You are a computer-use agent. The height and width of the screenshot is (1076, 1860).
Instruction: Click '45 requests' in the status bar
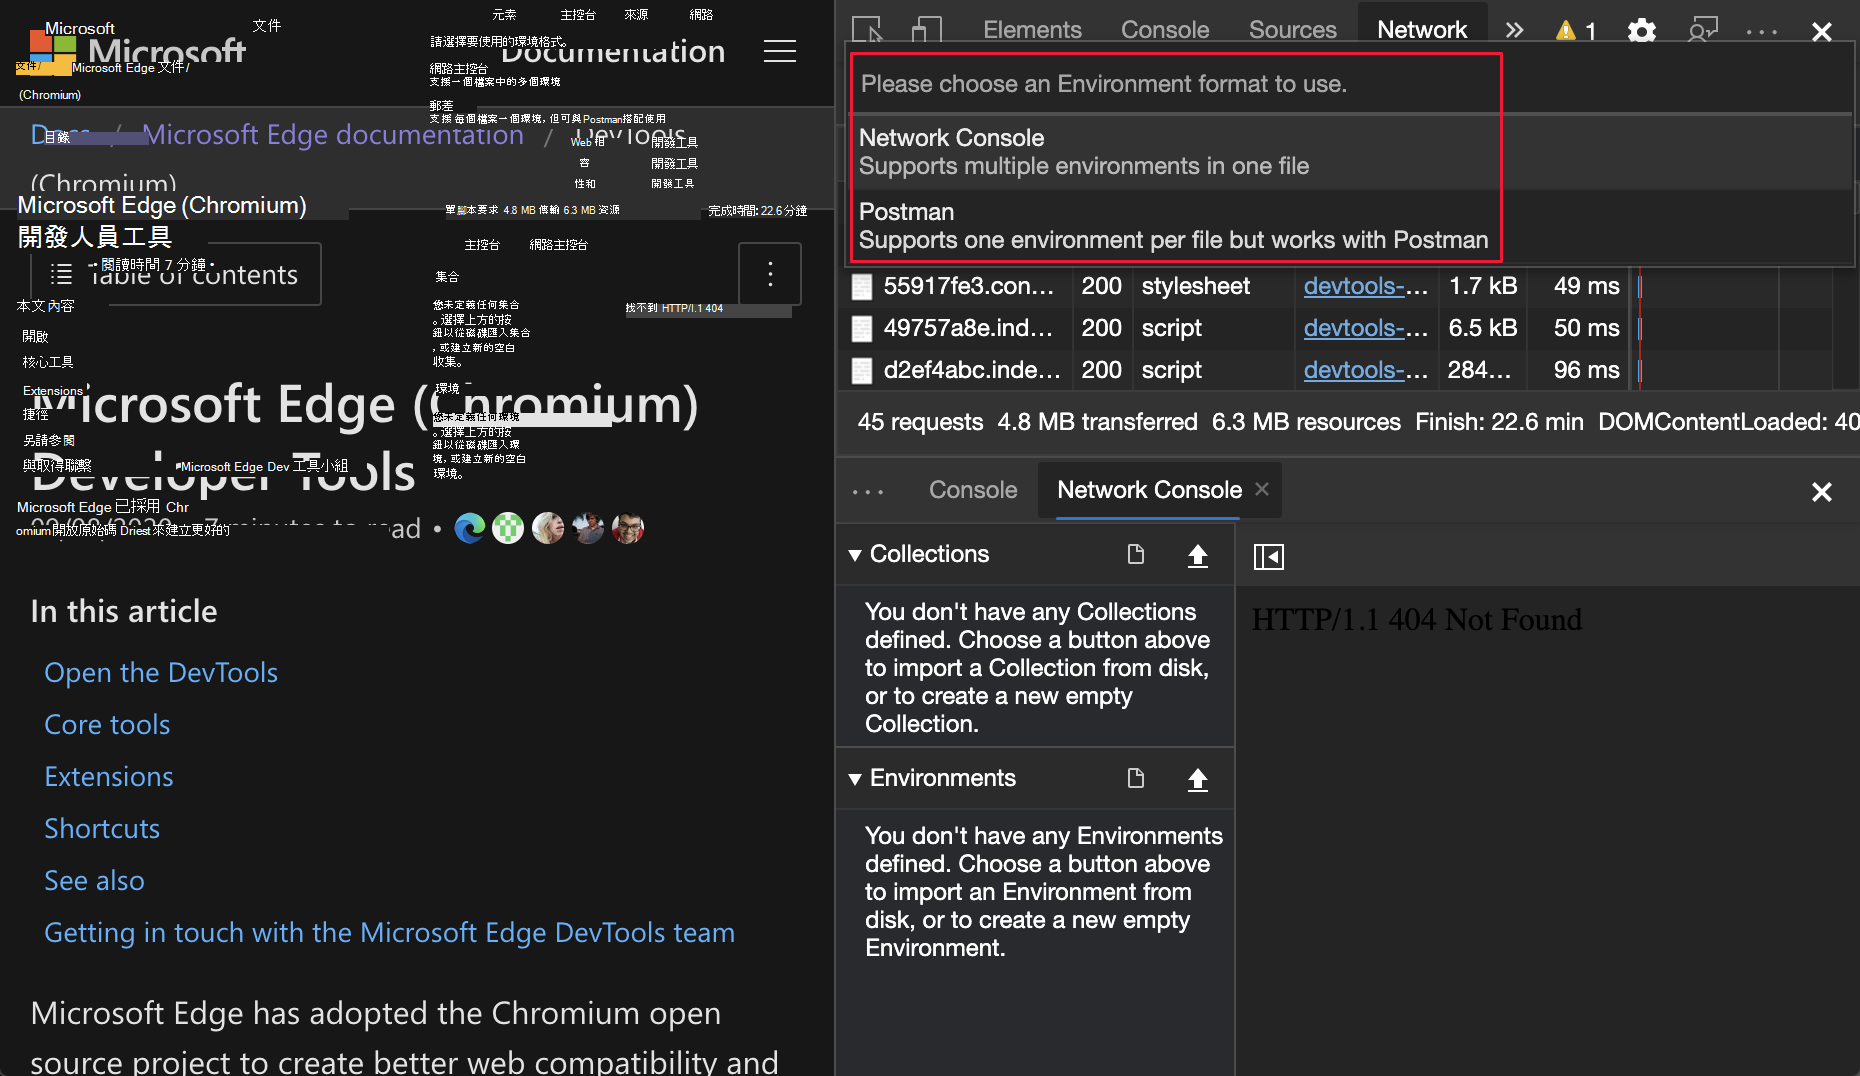[x=920, y=422]
